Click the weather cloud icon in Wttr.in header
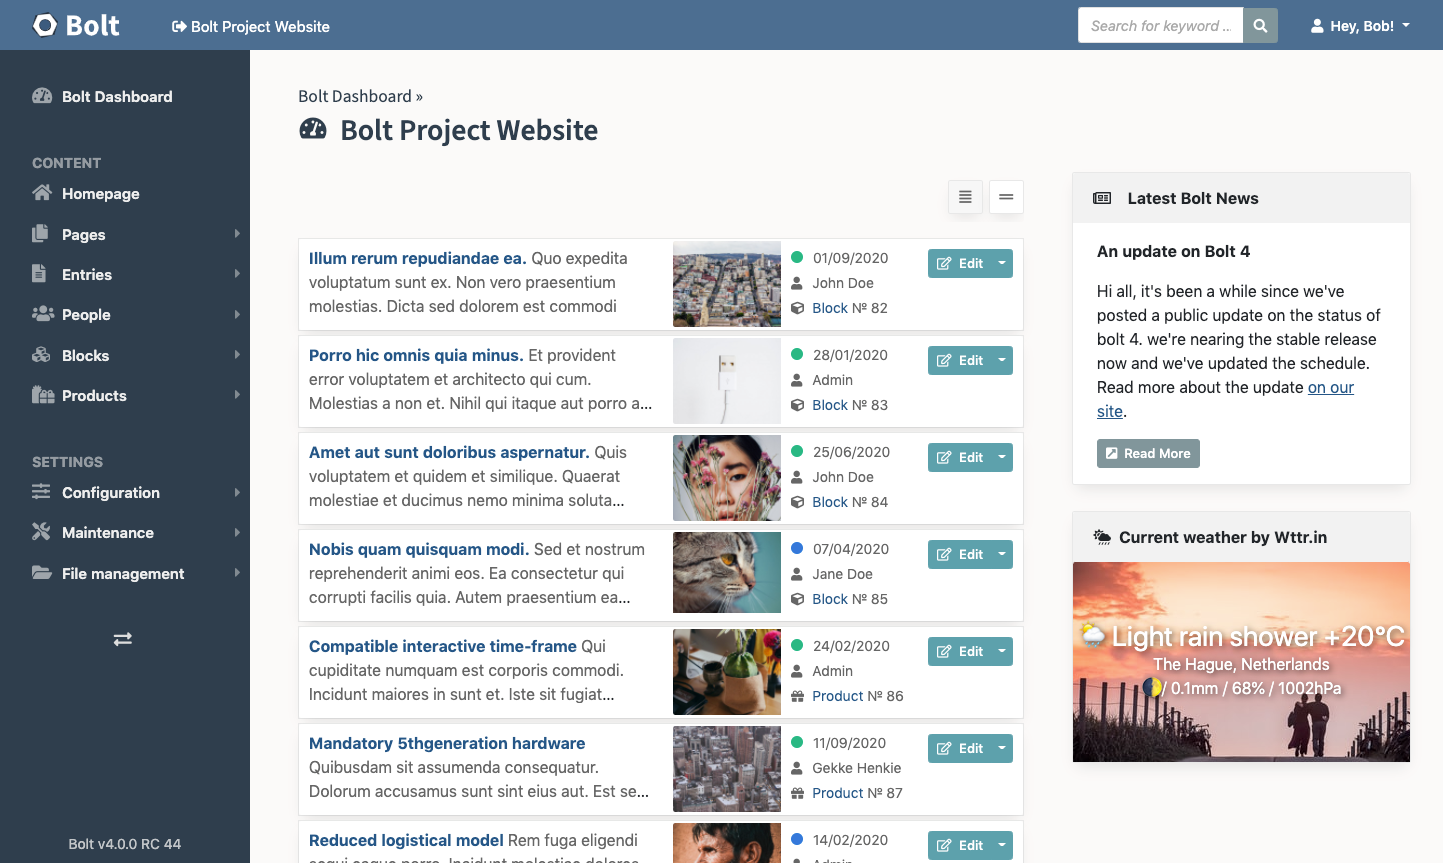 tap(1102, 537)
